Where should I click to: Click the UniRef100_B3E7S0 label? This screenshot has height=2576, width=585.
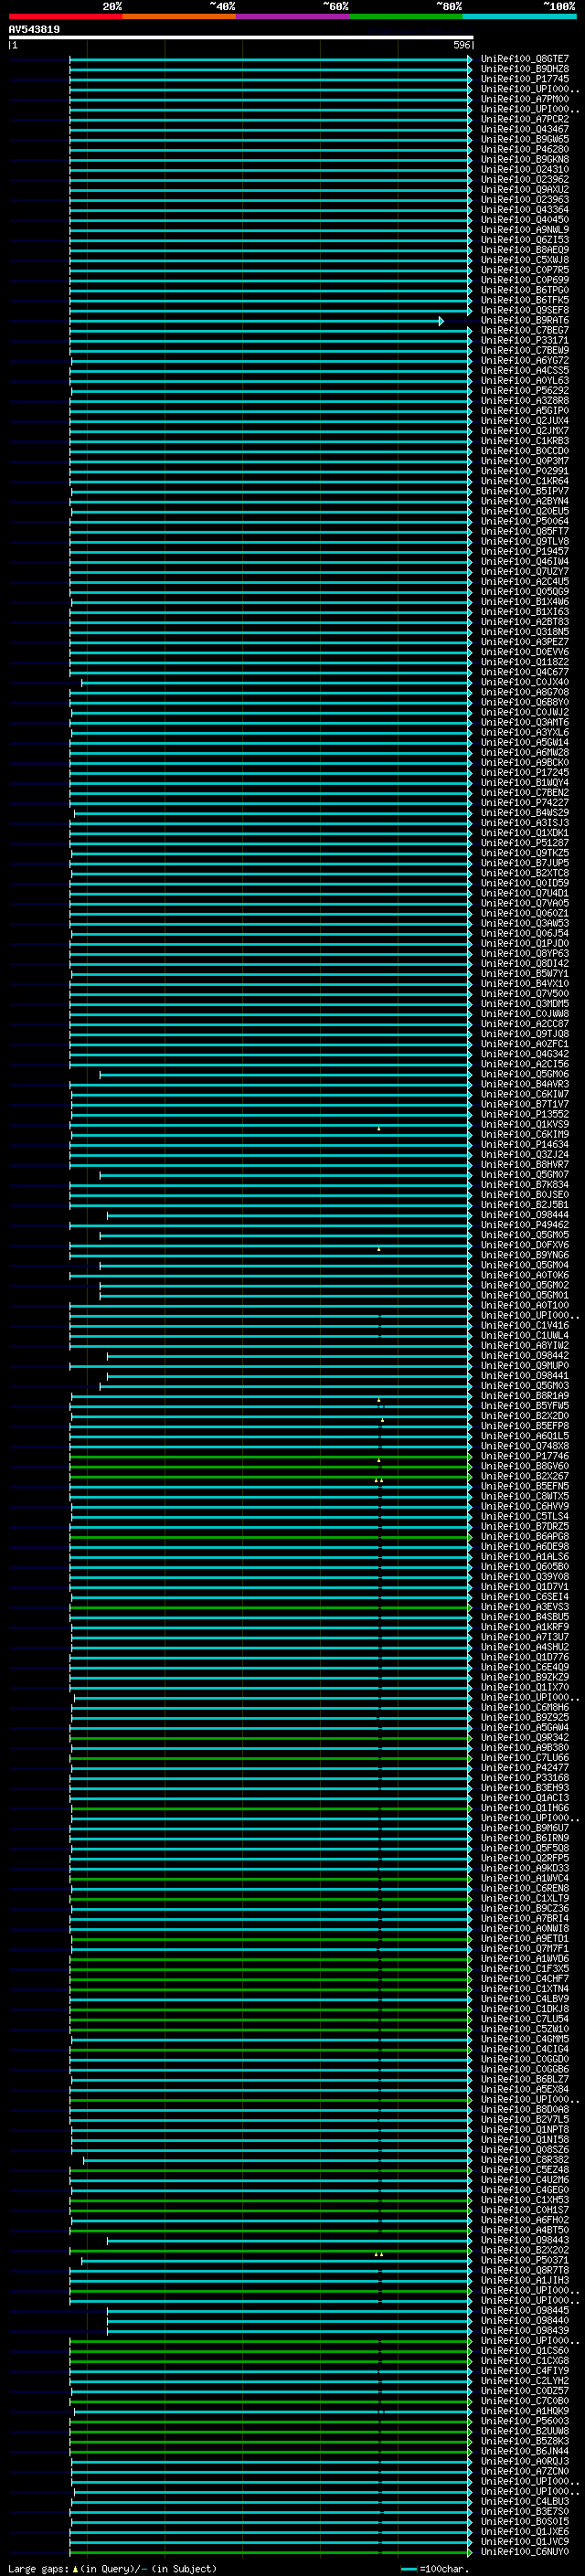pyautogui.click(x=525, y=2512)
